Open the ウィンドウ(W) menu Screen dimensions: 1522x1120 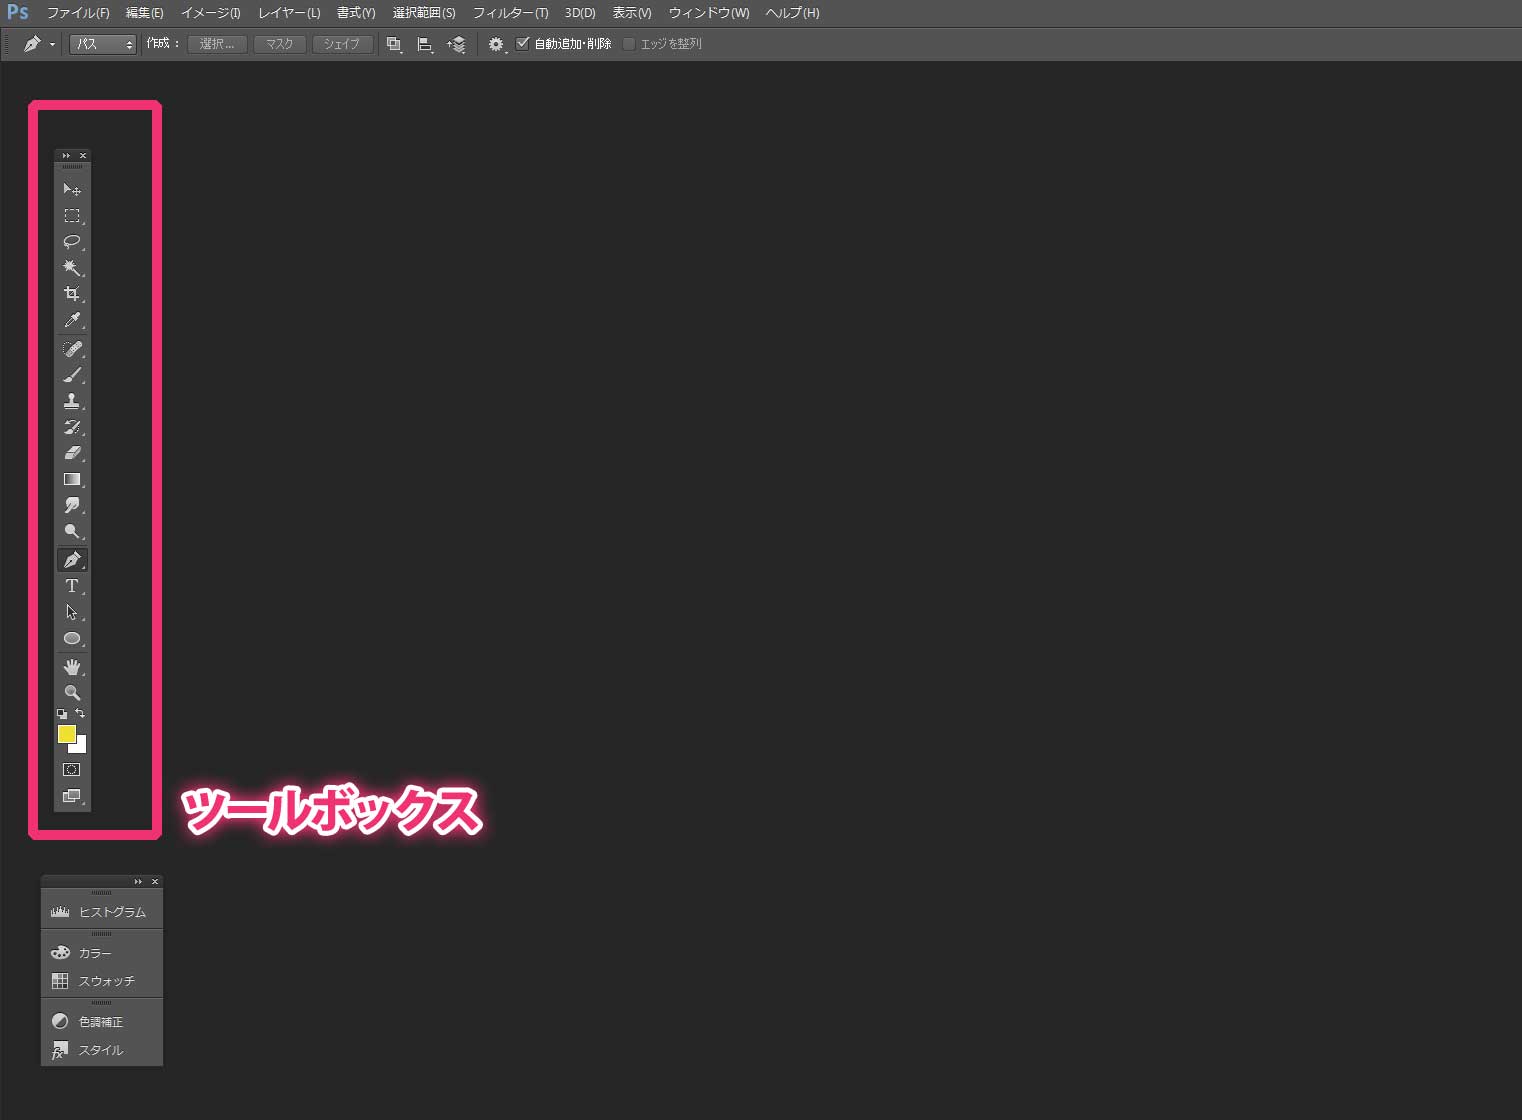[x=709, y=13]
